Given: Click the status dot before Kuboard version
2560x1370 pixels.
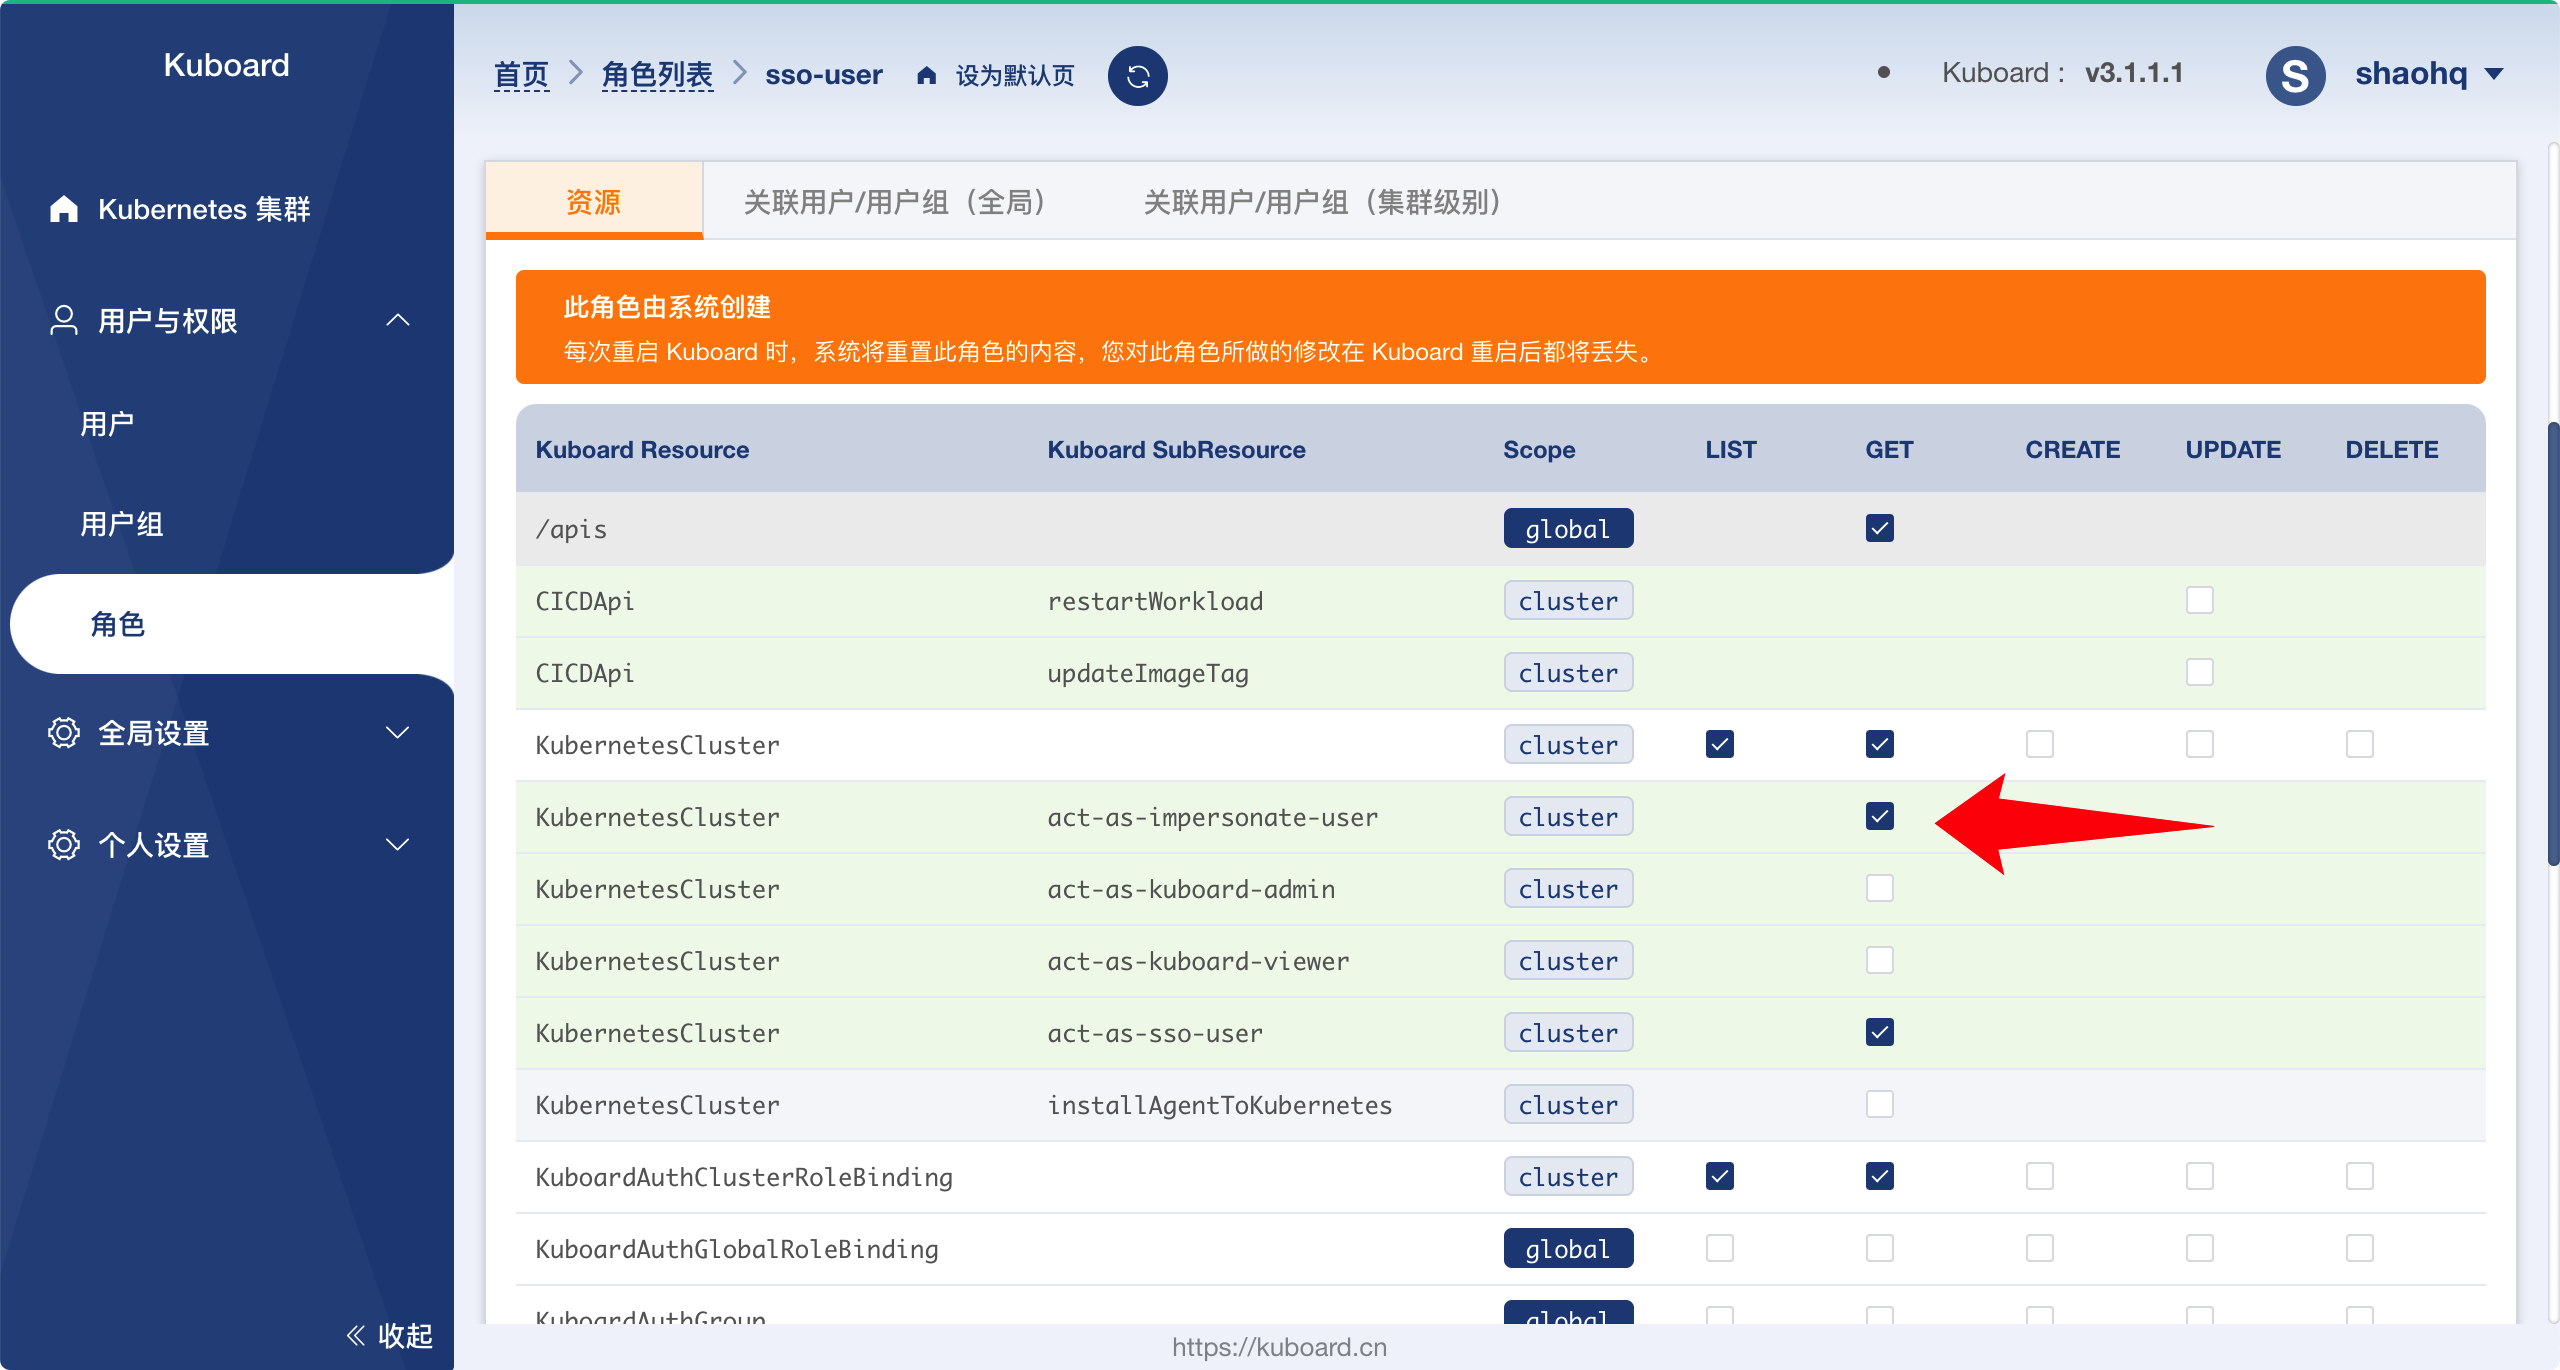Looking at the screenshot, I should [x=1884, y=72].
